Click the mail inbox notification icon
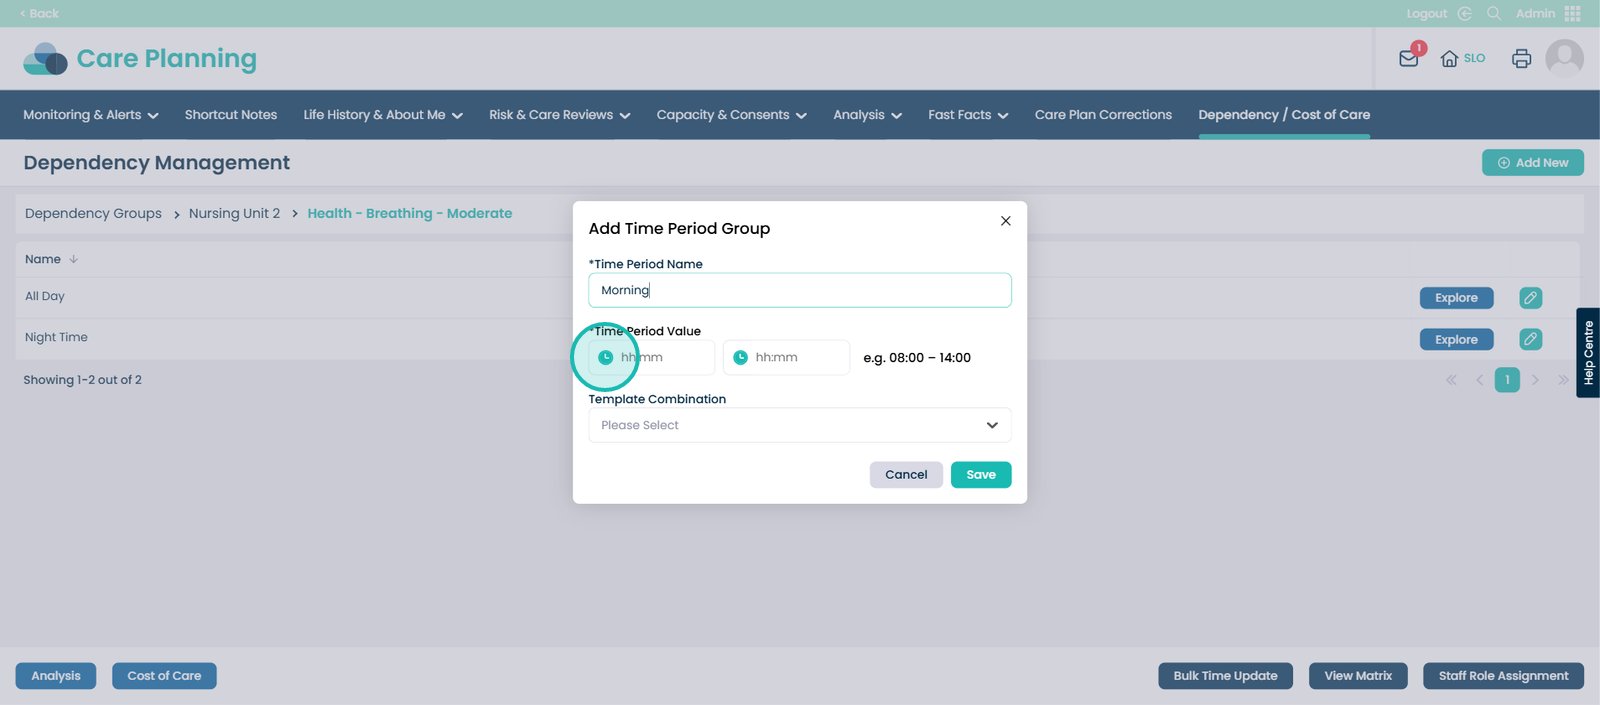The image size is (1600, 705). click(x=1408, y=59)
